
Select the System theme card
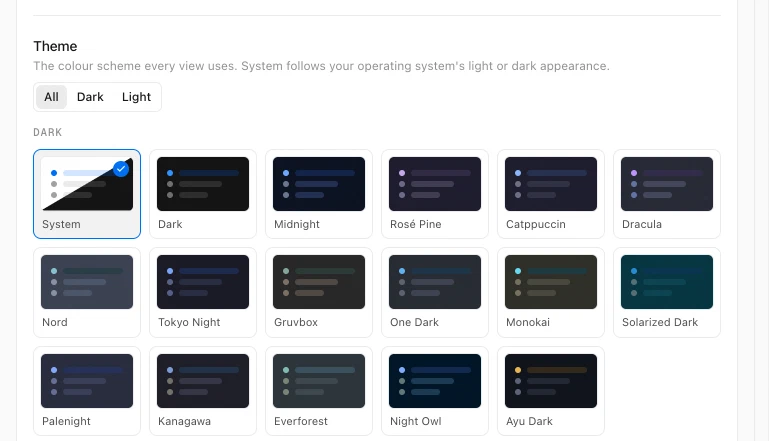coord(87,194)
